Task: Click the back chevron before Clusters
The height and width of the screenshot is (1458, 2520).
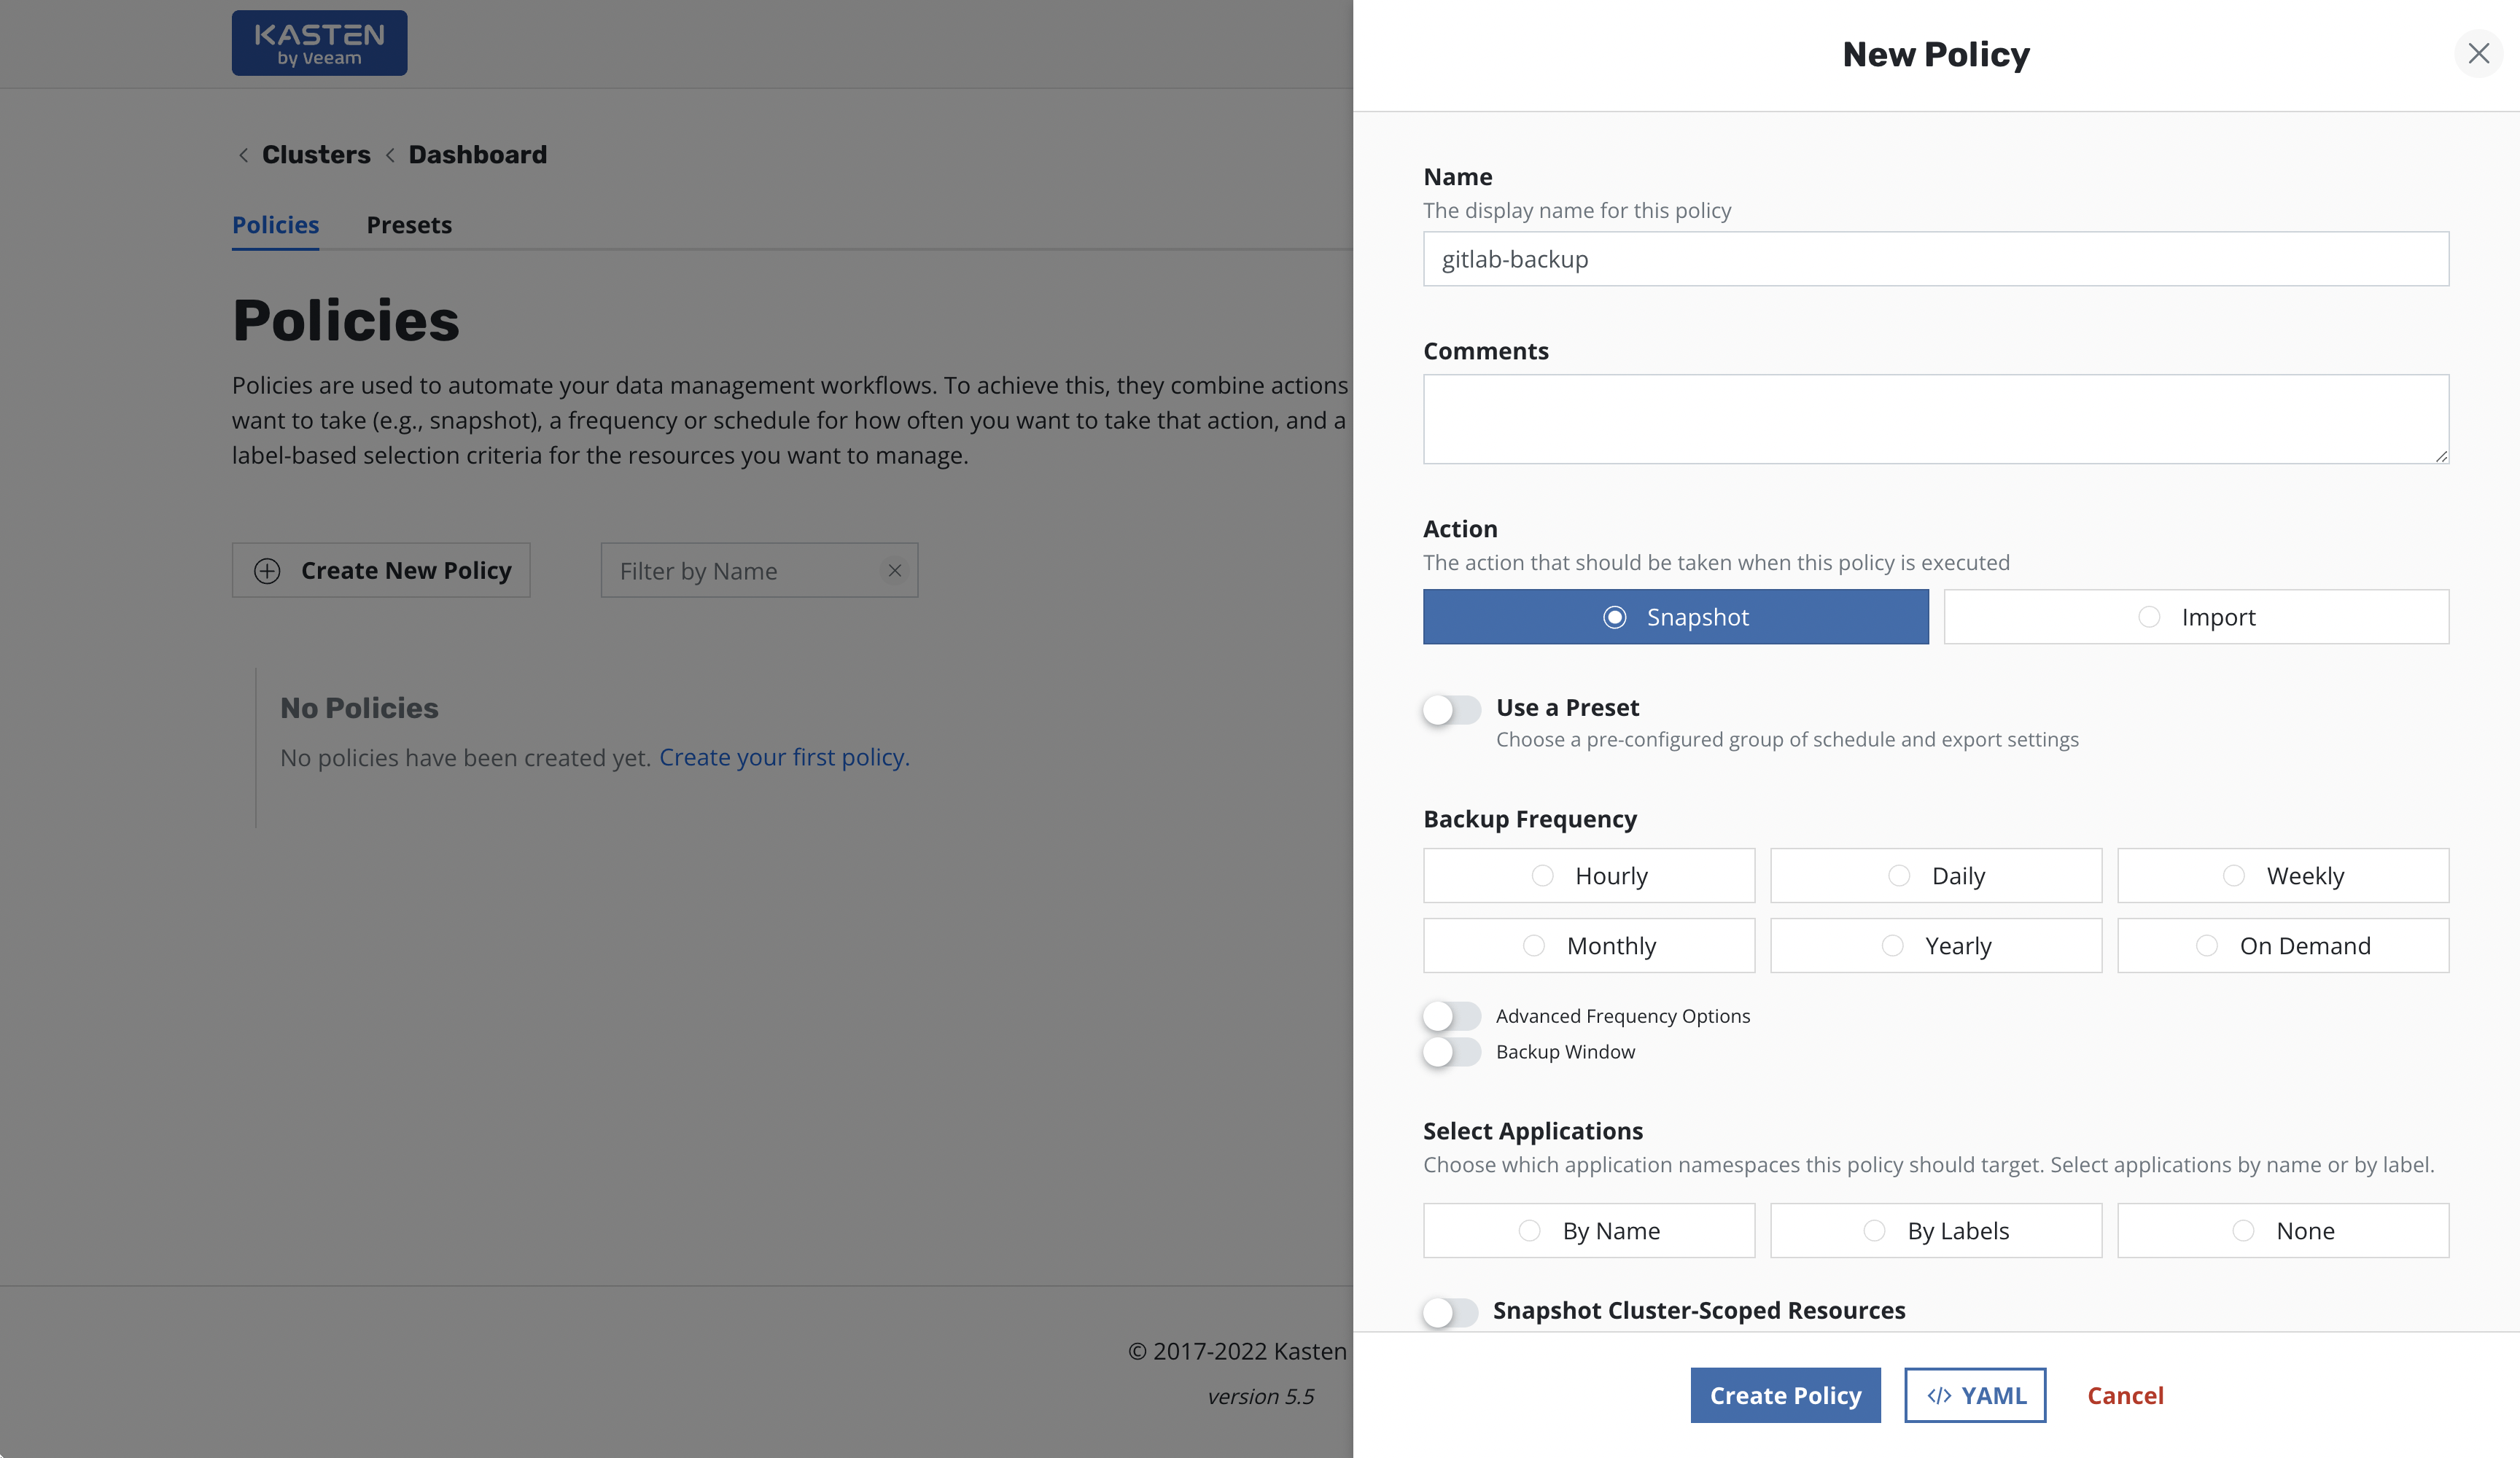Action: 243,155
